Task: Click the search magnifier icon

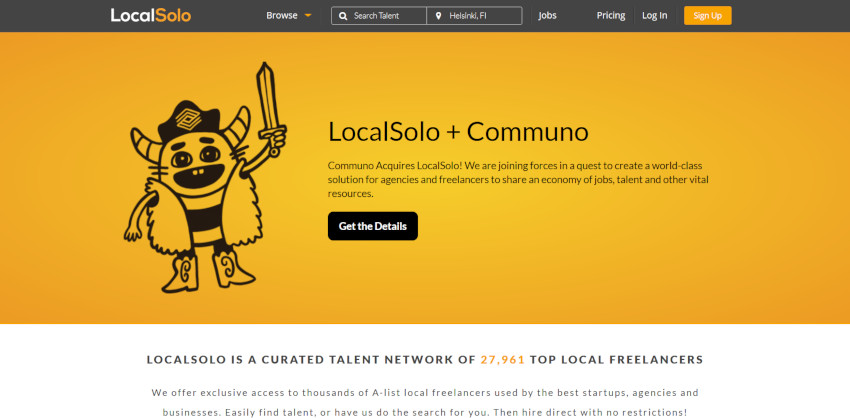Action: [343, 16]
